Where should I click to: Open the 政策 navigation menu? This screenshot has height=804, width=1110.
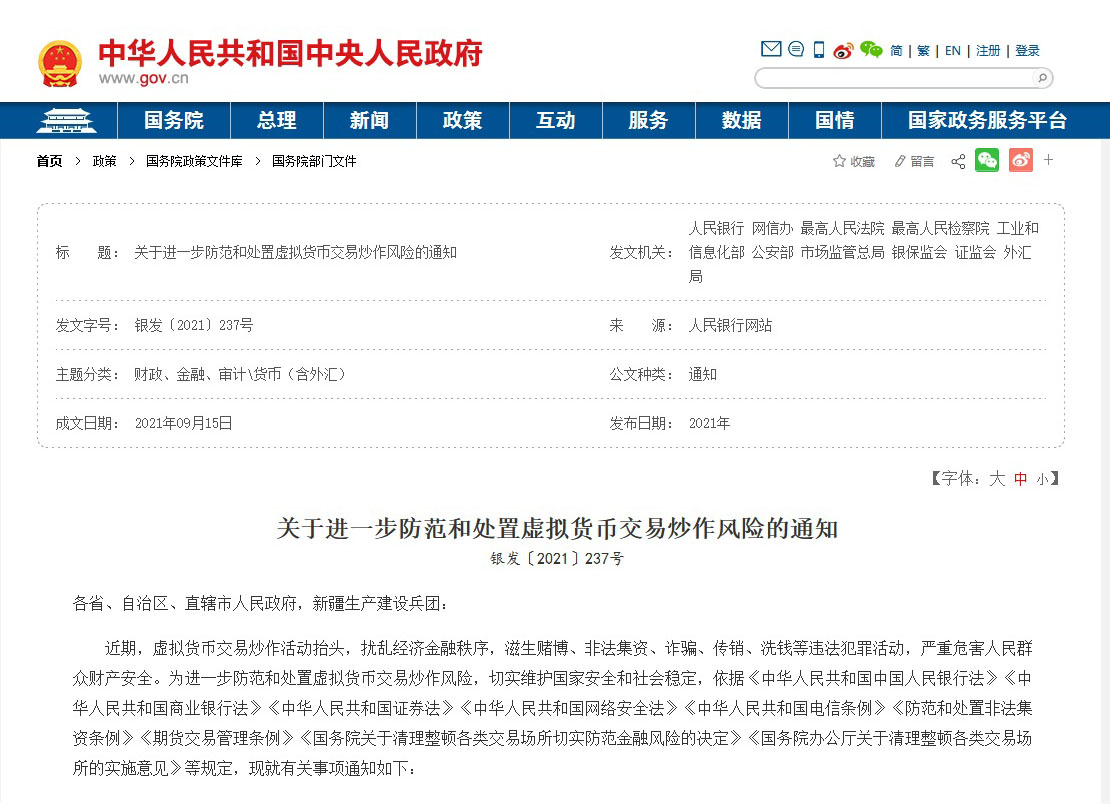click(462, 121)
